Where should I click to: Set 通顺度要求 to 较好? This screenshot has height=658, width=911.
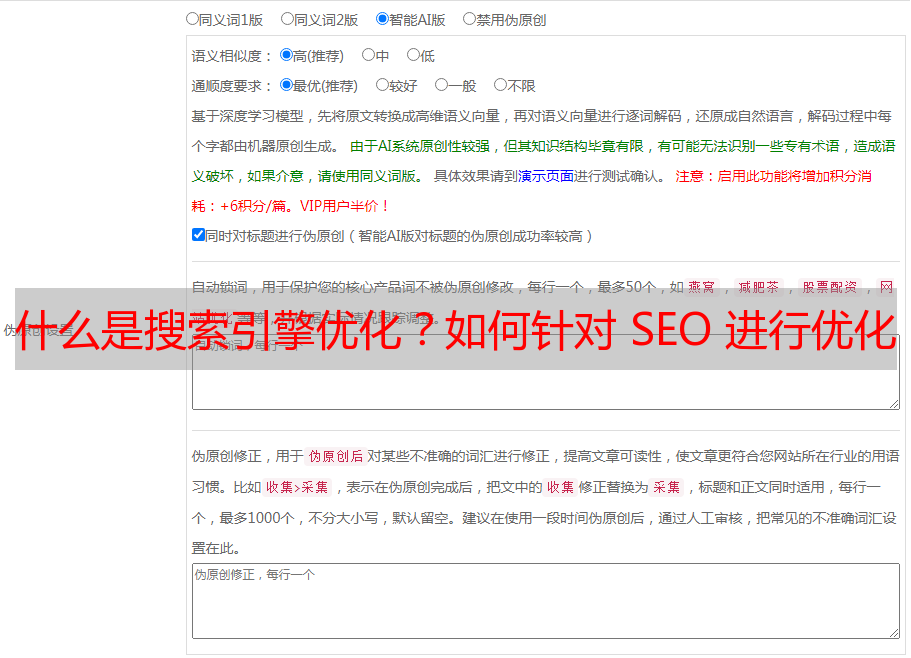(x=382, y=85)
